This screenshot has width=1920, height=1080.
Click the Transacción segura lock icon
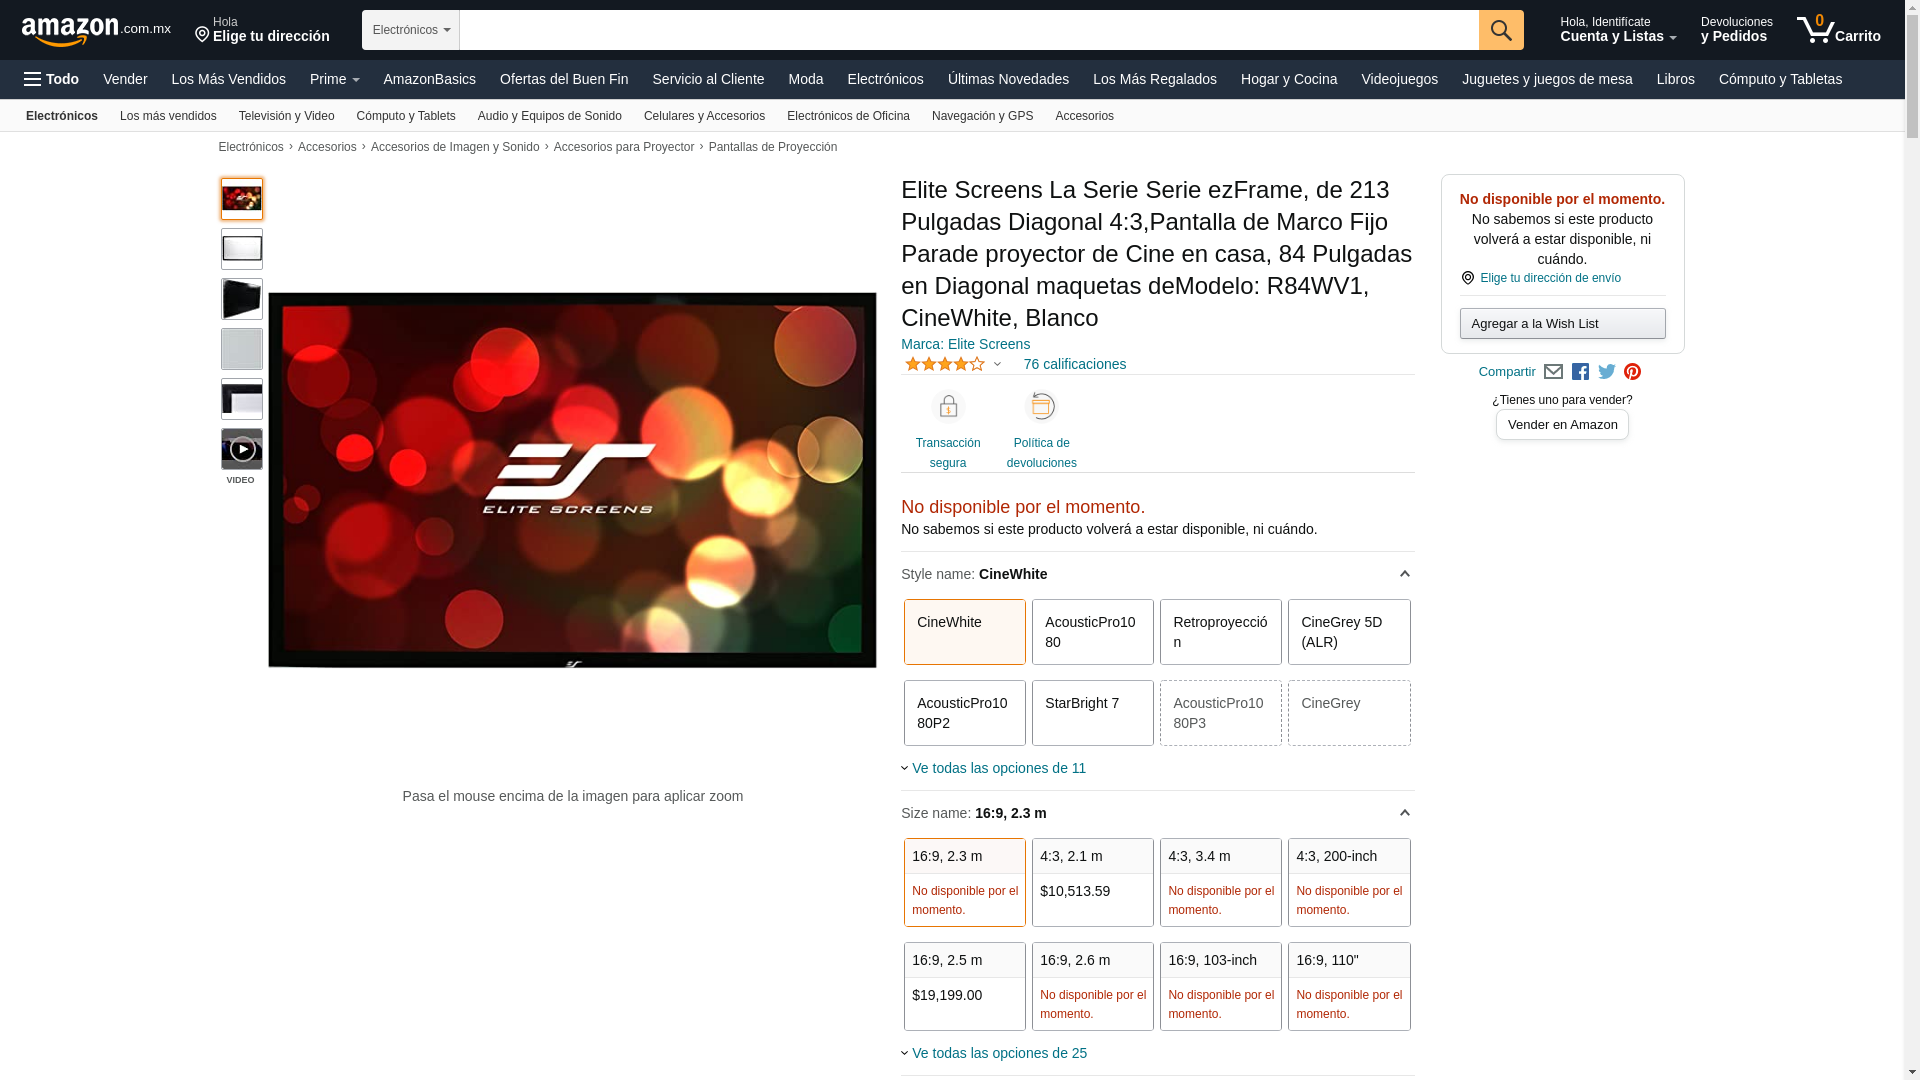click(x=947, y=407)
